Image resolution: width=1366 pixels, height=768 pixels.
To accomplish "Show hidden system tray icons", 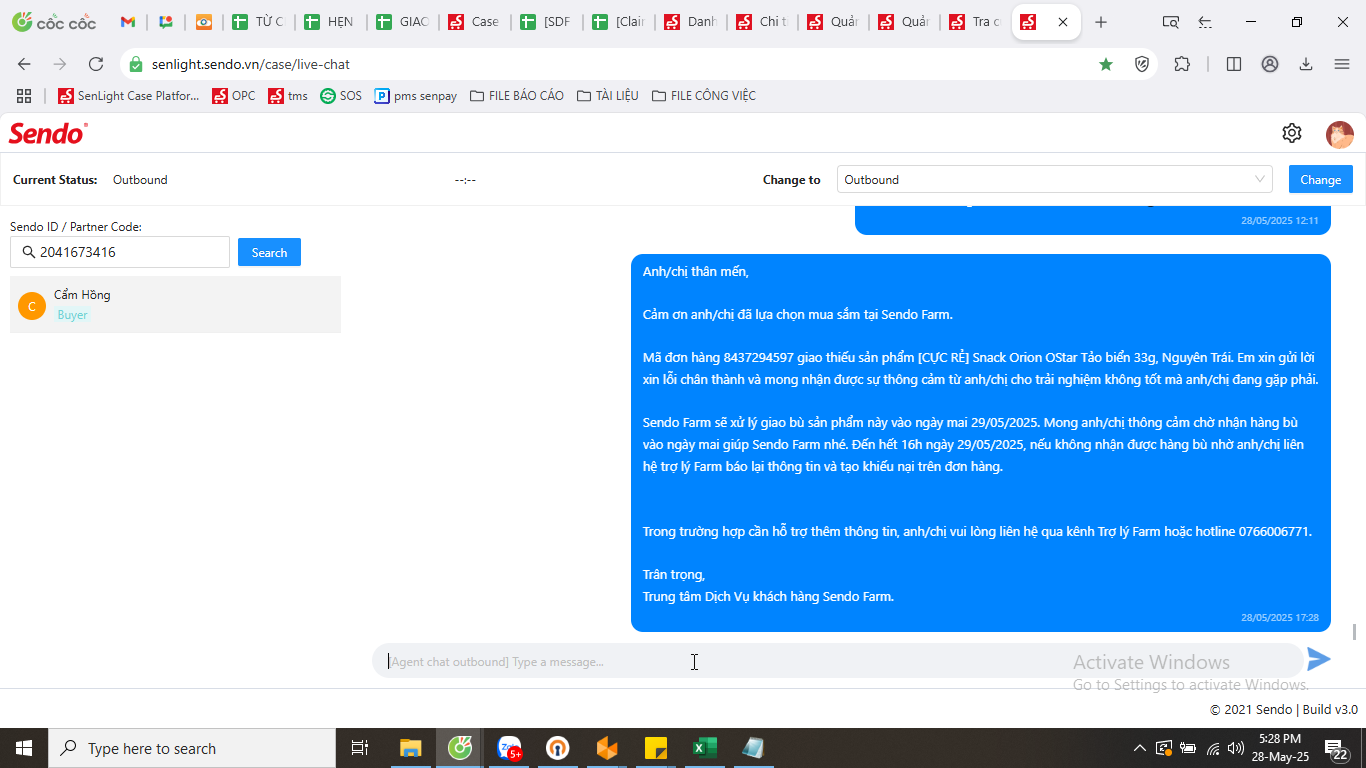I will pyautogui.click(x=1139, y=748).
